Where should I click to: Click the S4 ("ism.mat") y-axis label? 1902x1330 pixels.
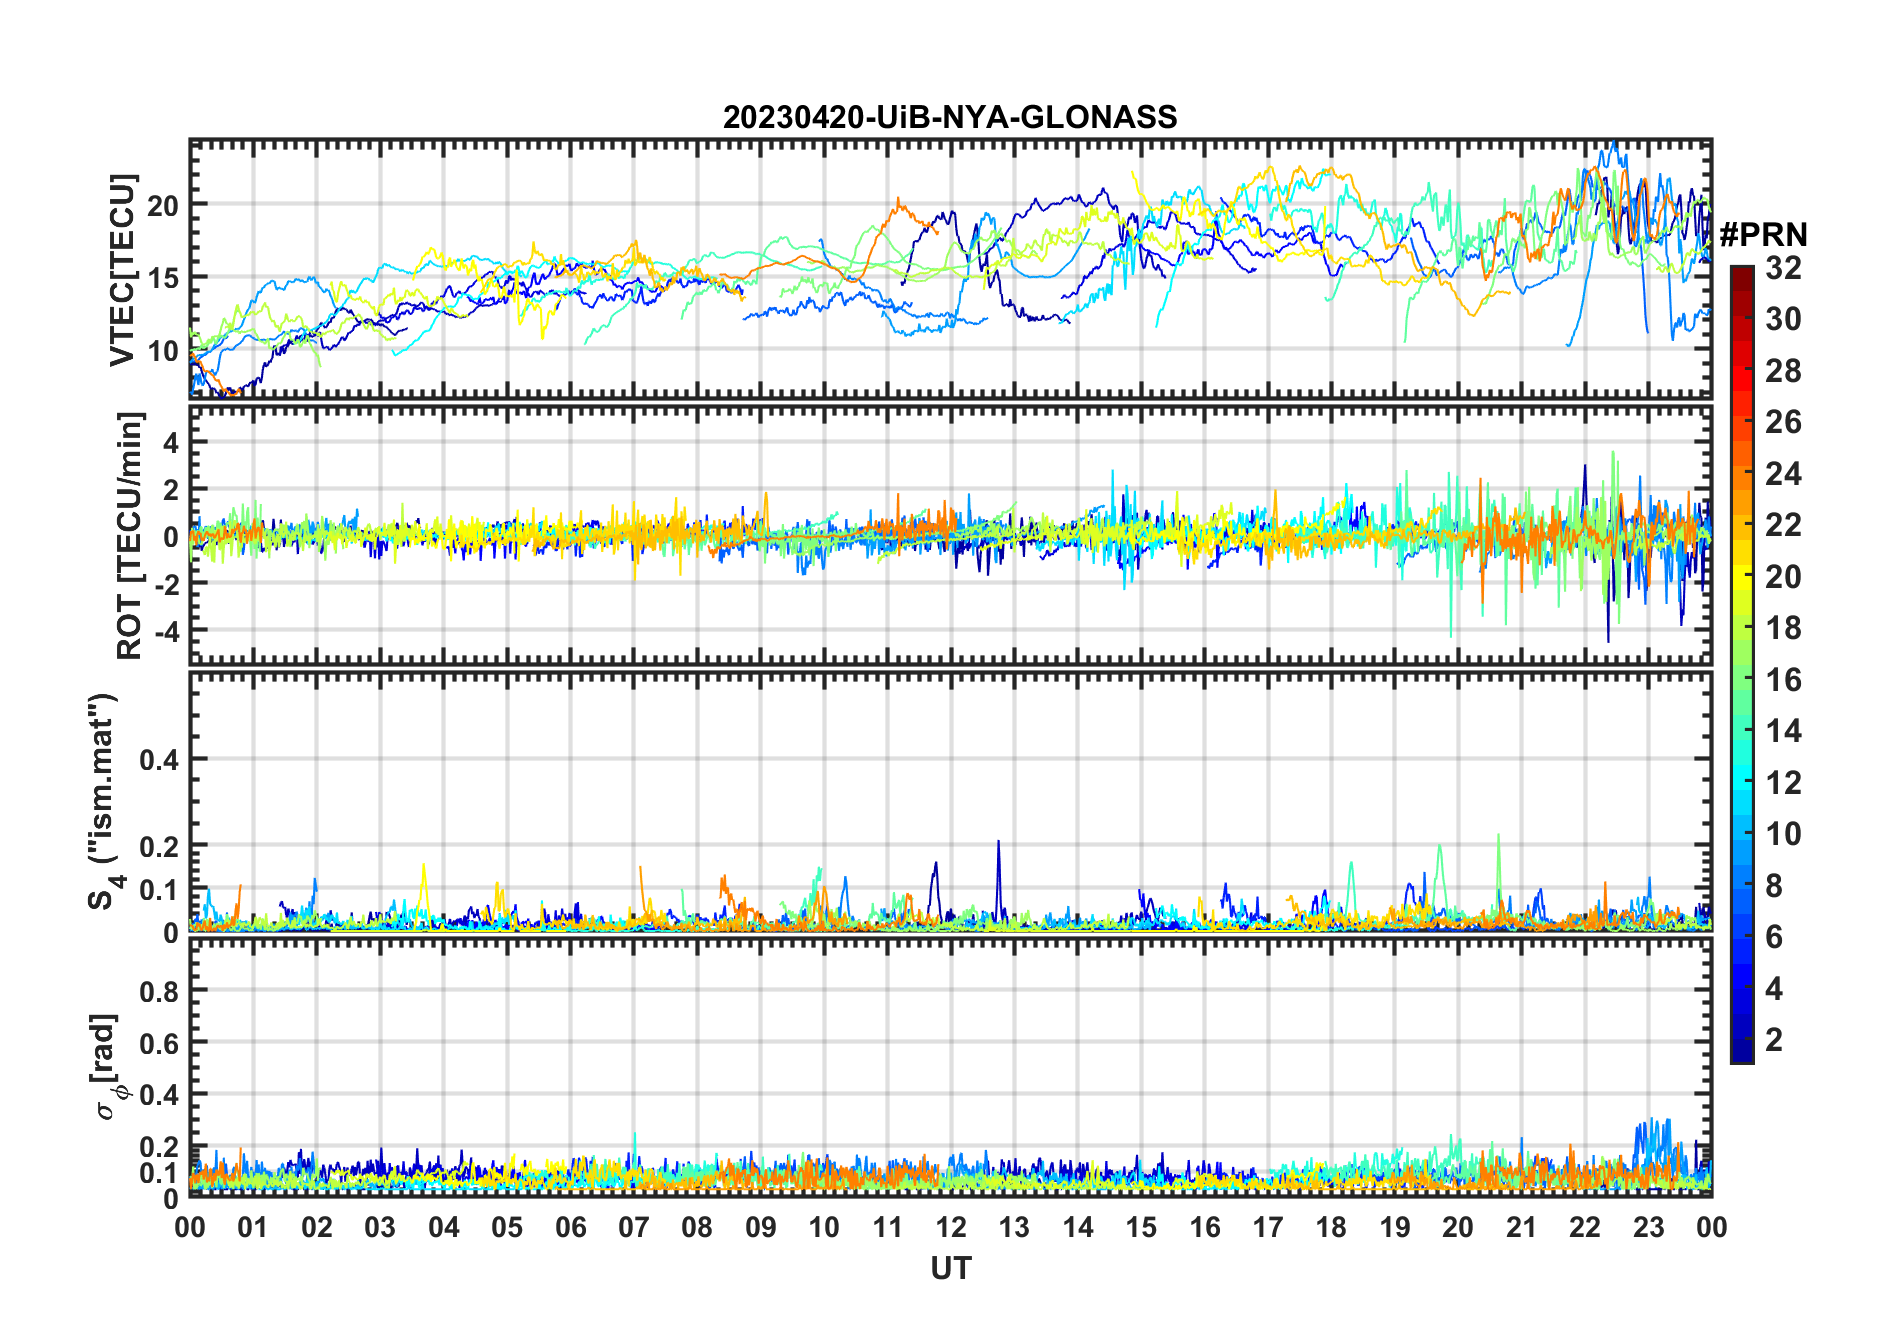[x=106, y=801]
